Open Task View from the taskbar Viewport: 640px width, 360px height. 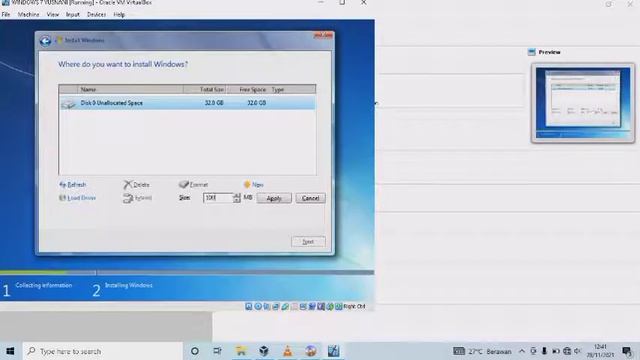[x=217, y=351]
